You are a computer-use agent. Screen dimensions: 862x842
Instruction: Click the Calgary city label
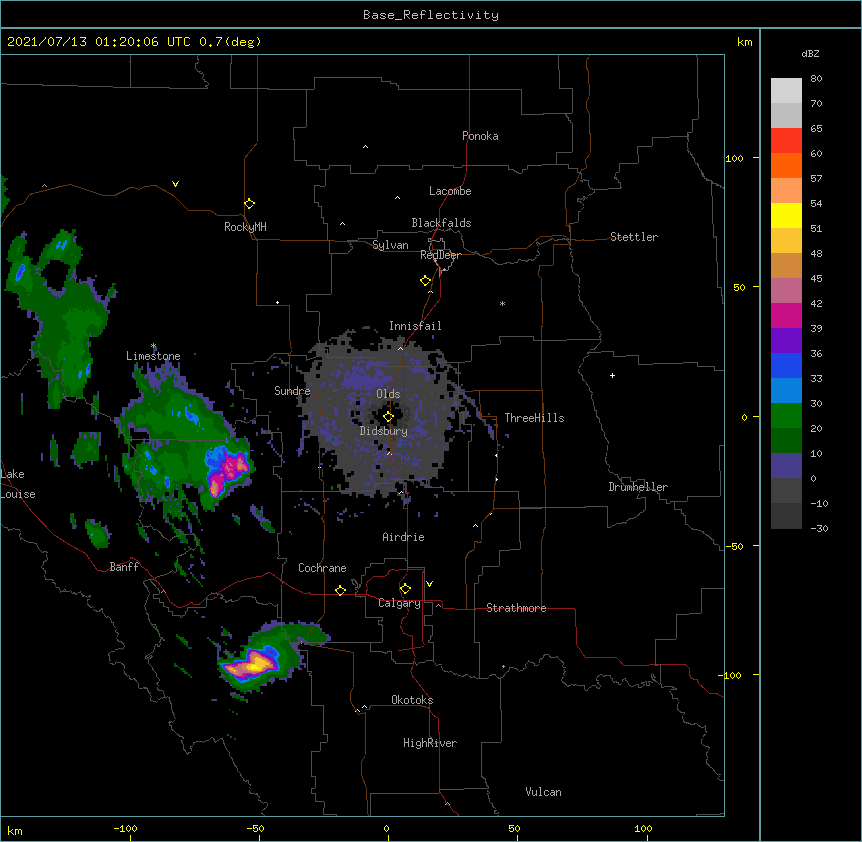point(399,603)
